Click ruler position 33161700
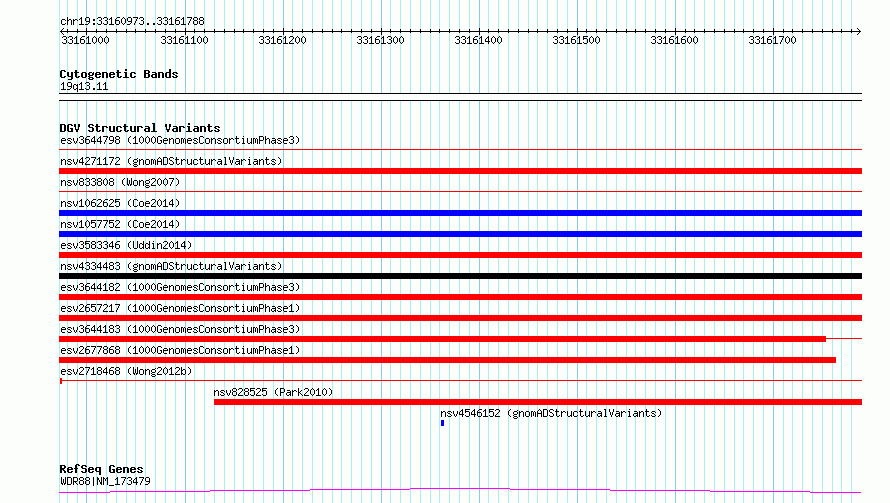Viewport: 890px width, 503px height. [x=773, y=40]
